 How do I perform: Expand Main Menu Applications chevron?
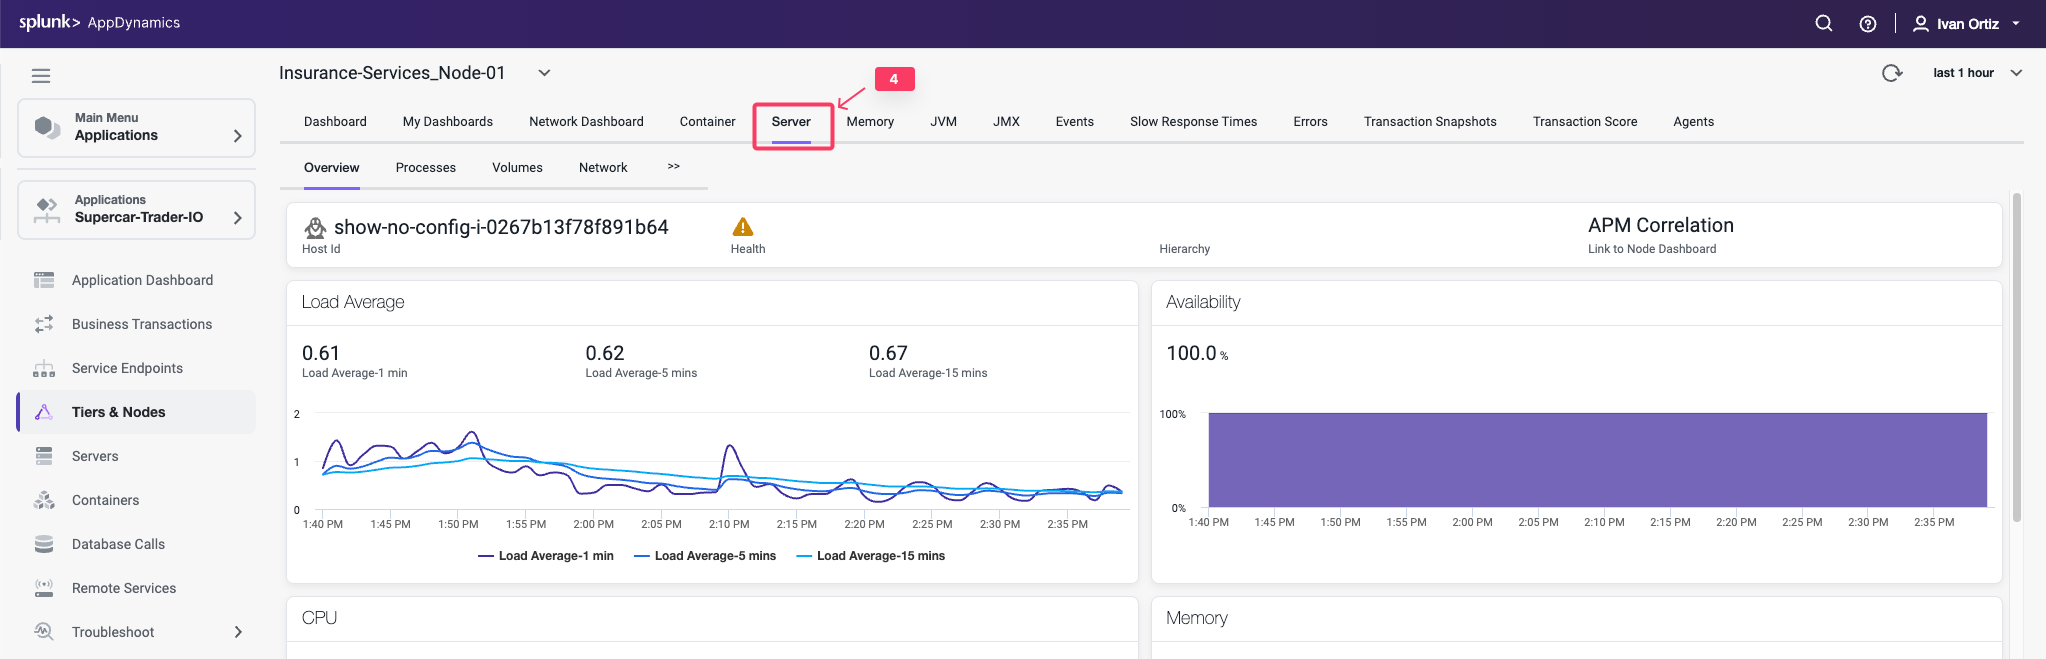(x=237, y=136)
